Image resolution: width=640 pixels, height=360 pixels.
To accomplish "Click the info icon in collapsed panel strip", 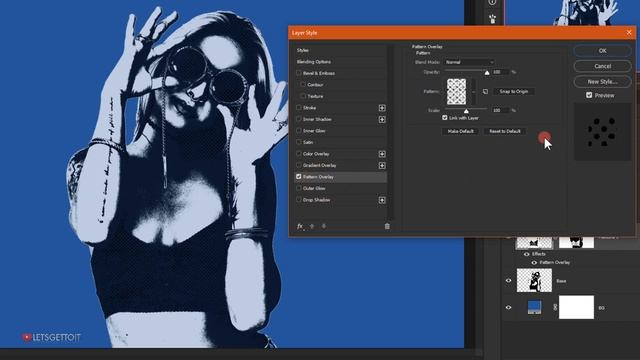I will pyautogui.click(x=492, y=2).
